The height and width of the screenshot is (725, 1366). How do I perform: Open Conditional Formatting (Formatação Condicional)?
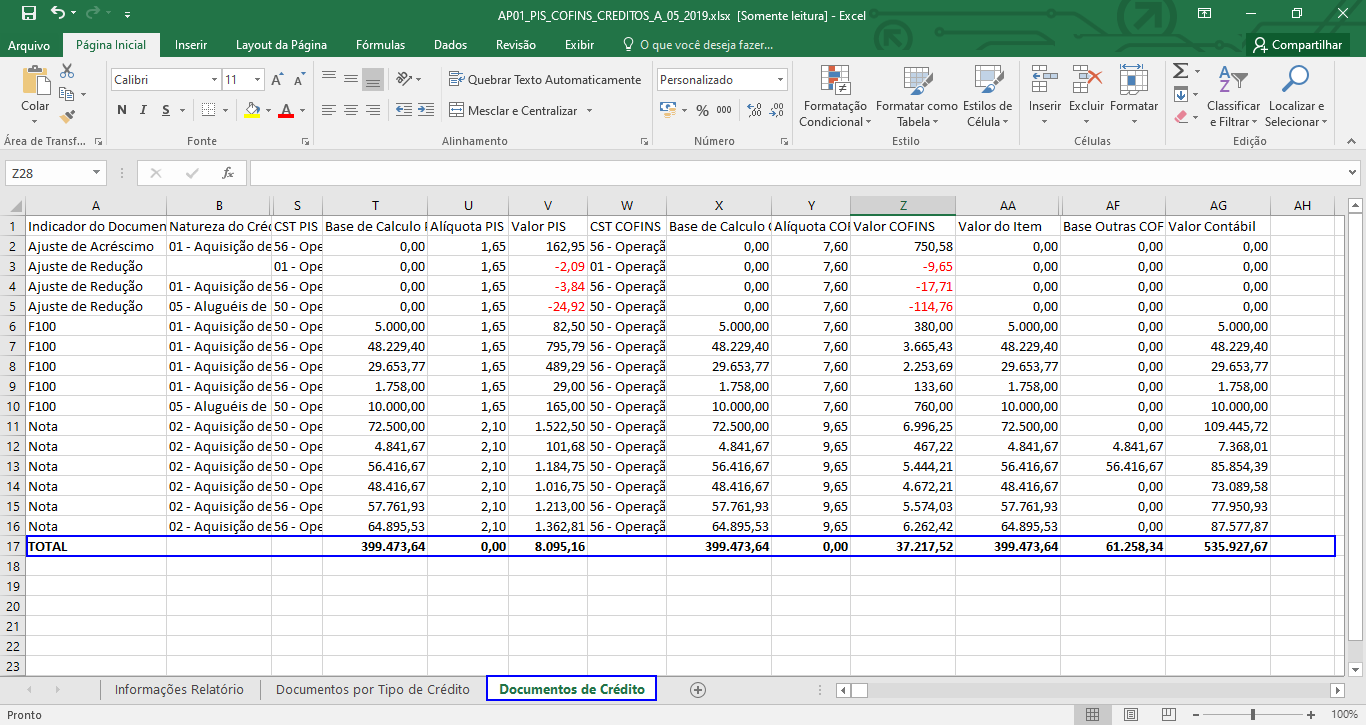point(835,97)
